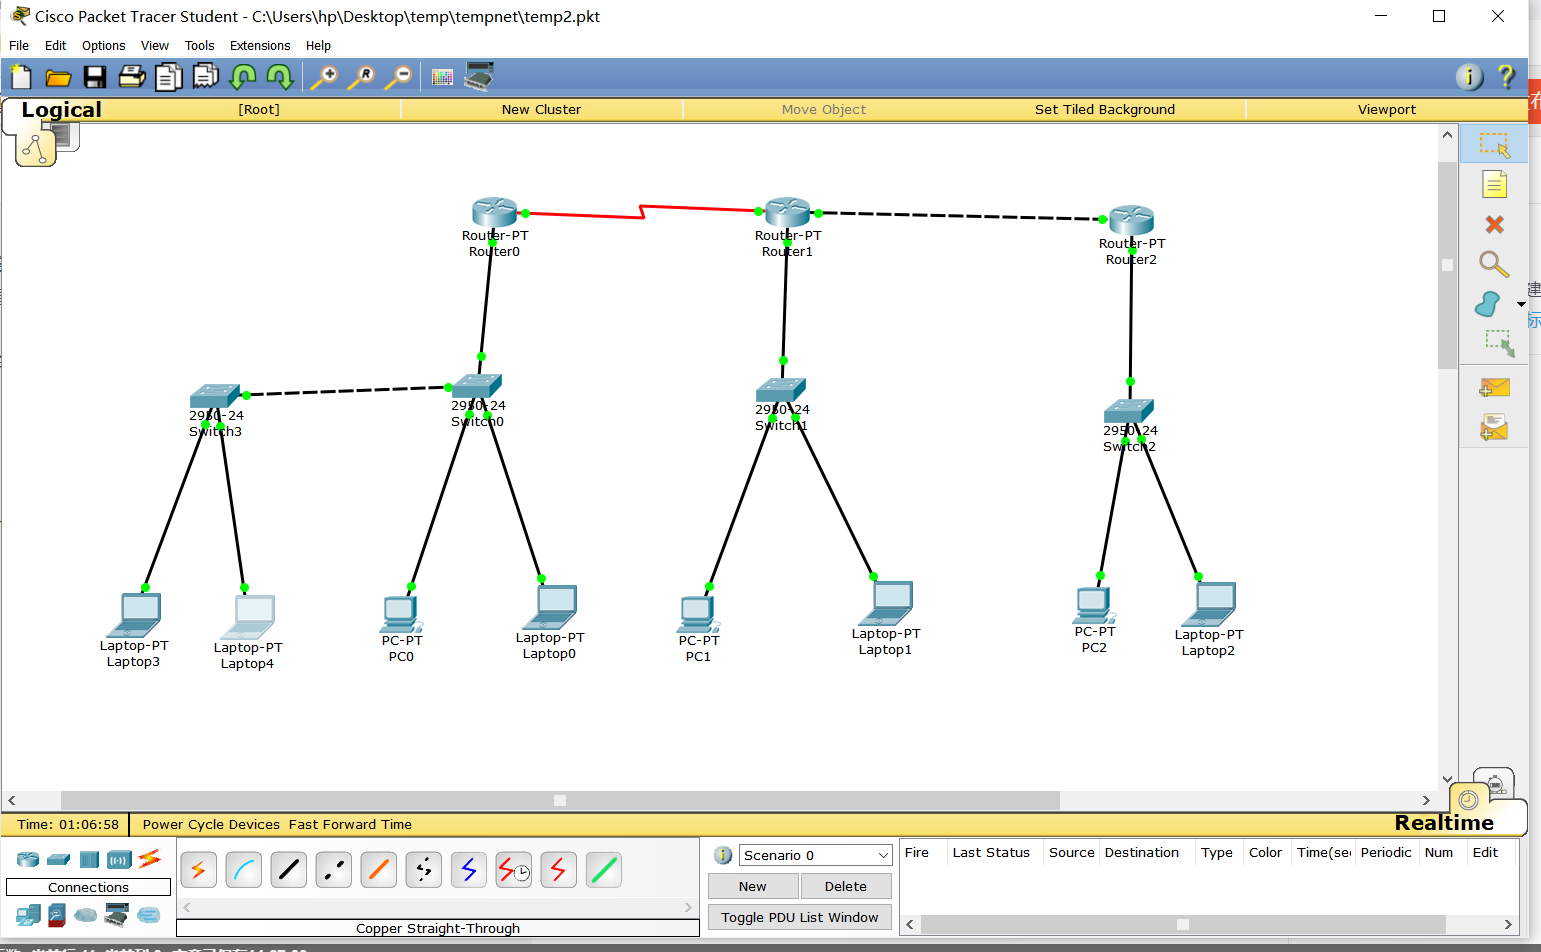Click the Delete scenario button

click(x=846, y=886)
